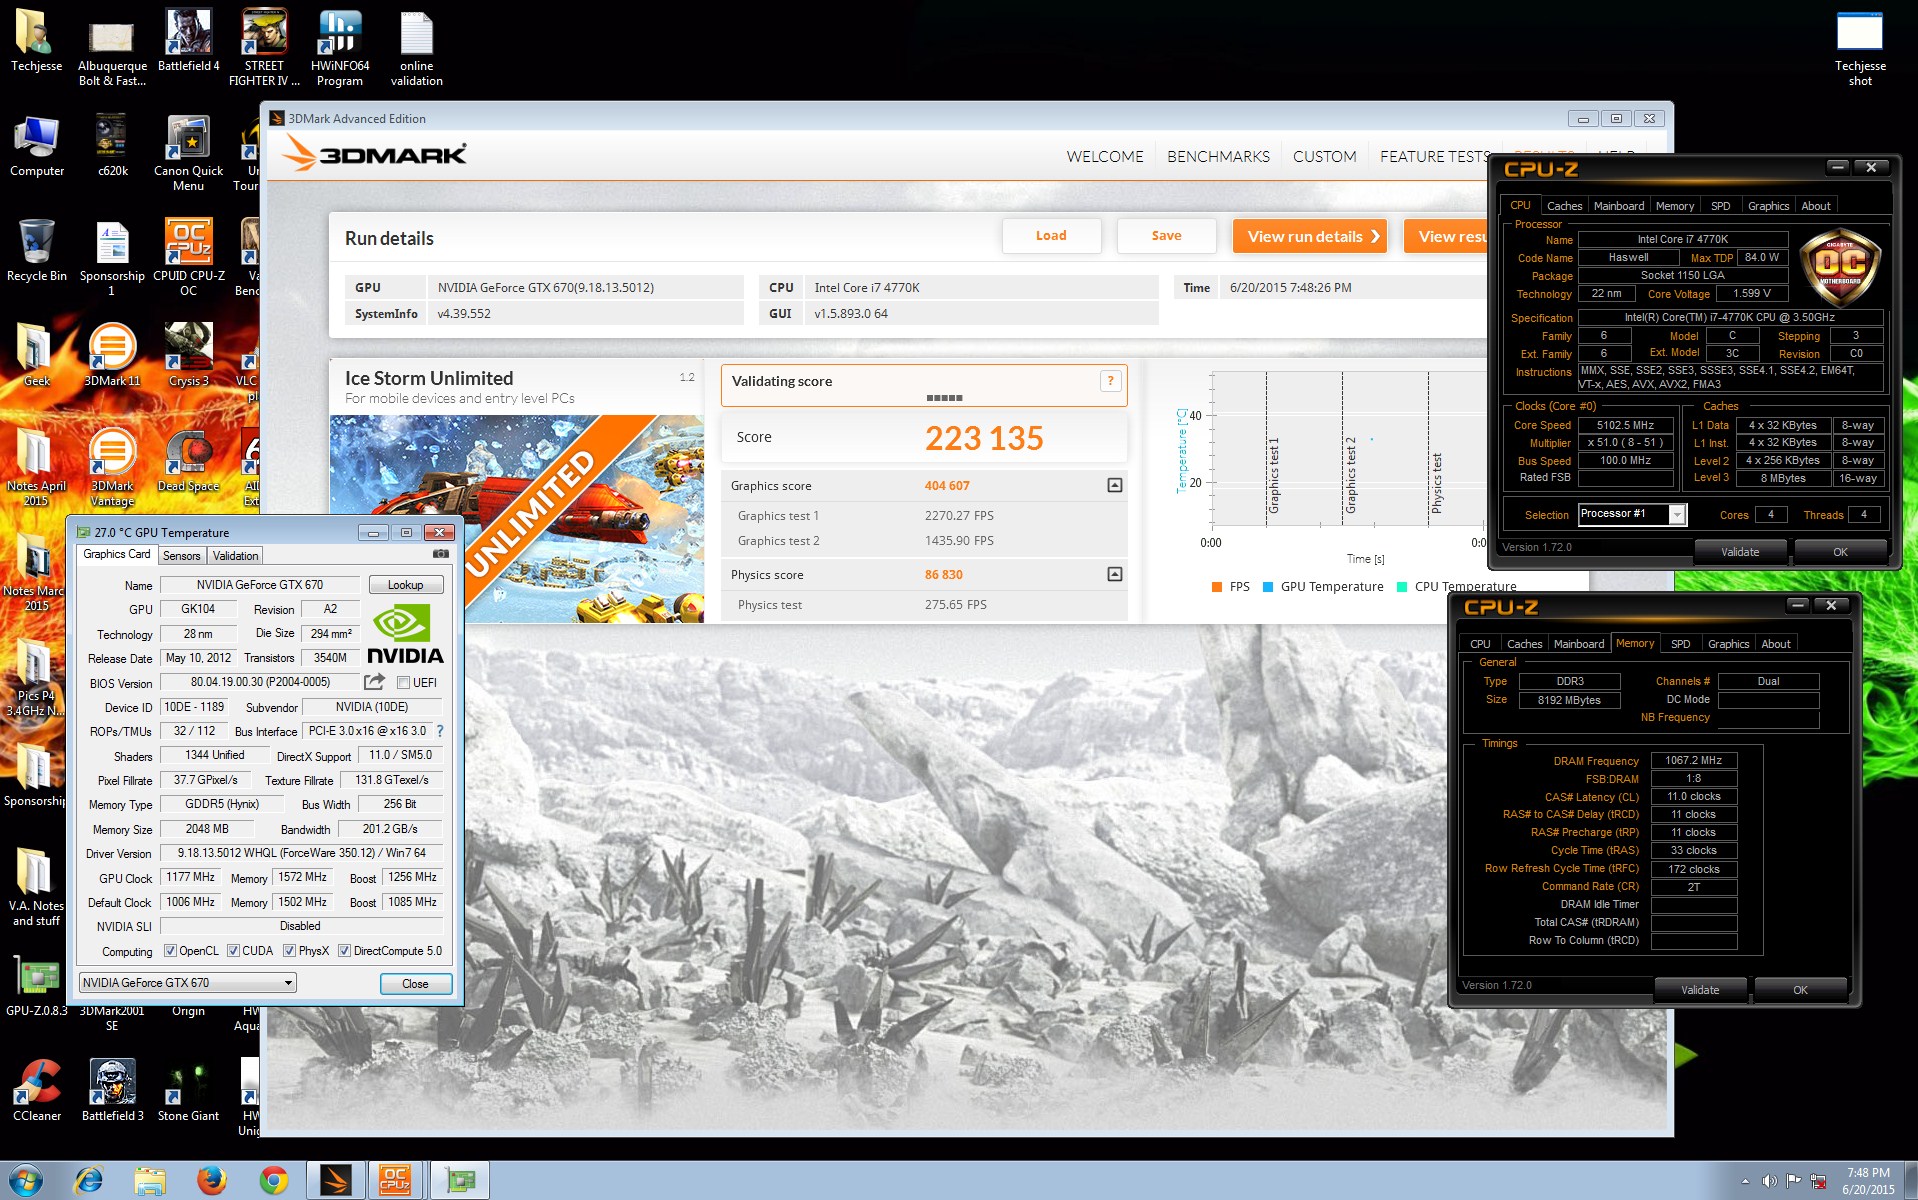Click Validate in bottom CPU-Z window

[1700, 989]
